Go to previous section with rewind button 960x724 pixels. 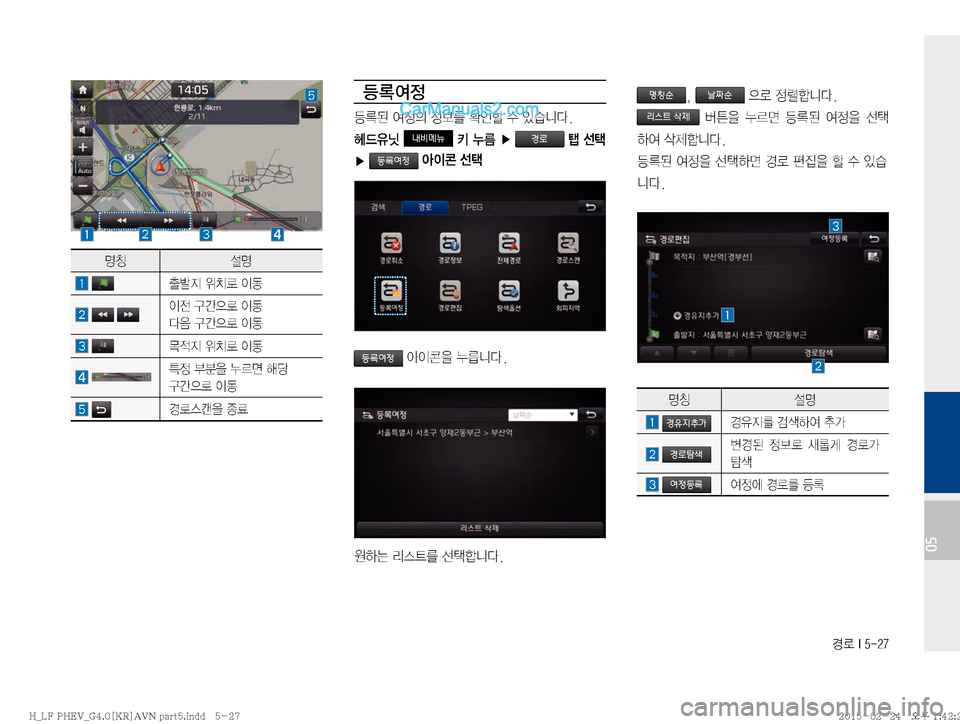pyautogui.click(x=122, y=220)
